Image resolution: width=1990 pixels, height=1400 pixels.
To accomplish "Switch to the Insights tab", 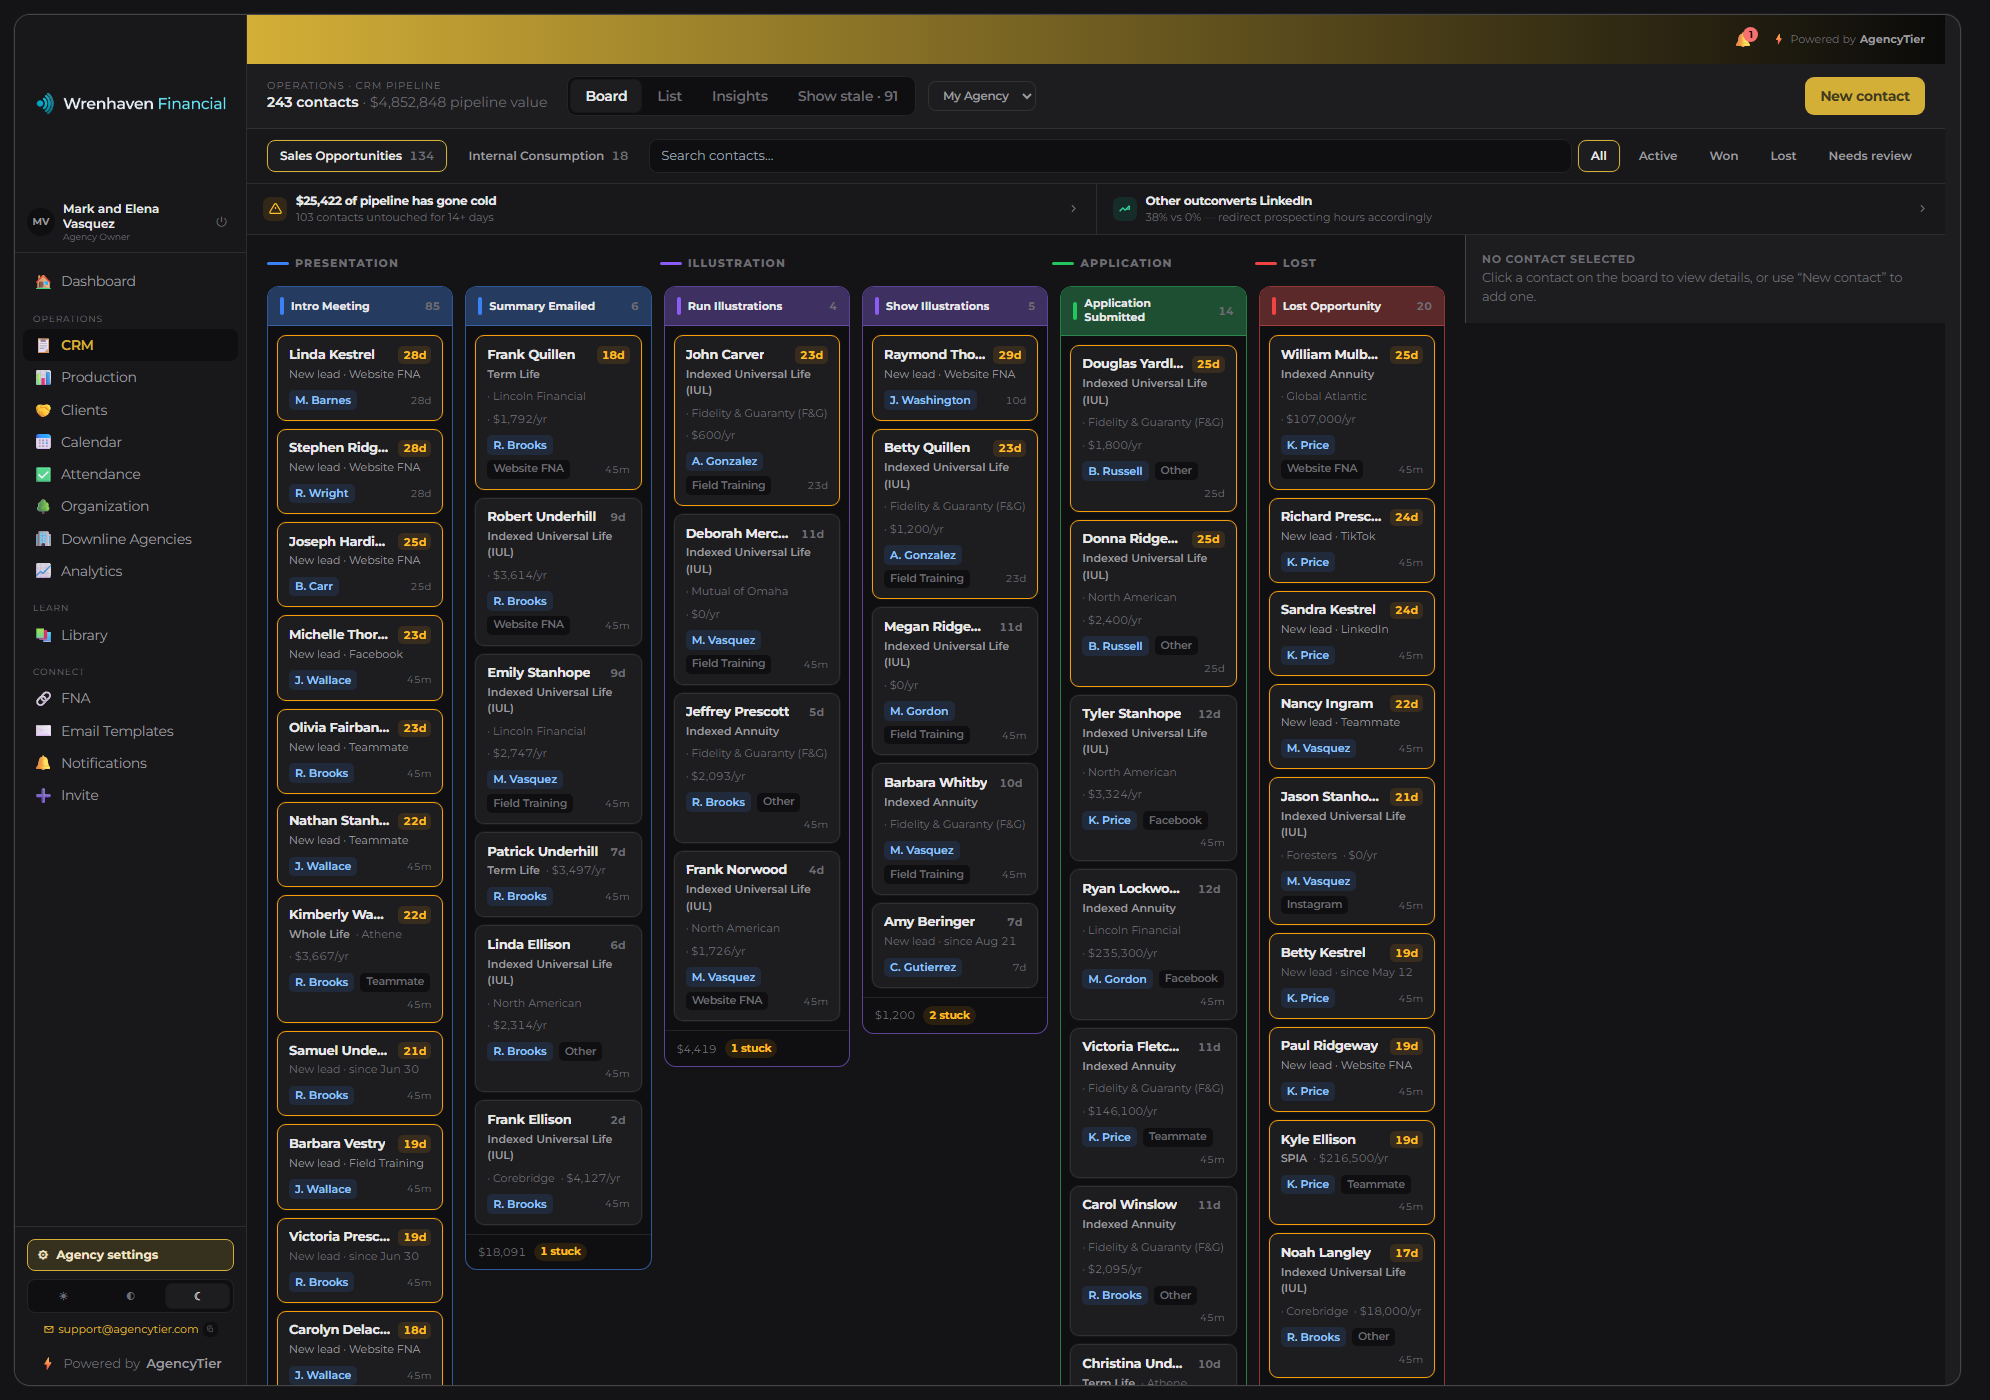I will (x=739, y=96).
